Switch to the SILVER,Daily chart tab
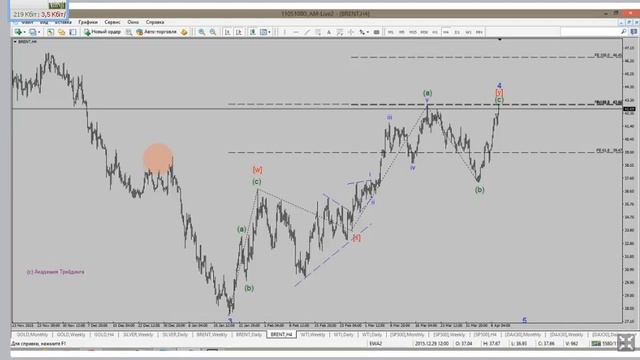This screenshot has width=640, height=360. (x=176, y=335)
